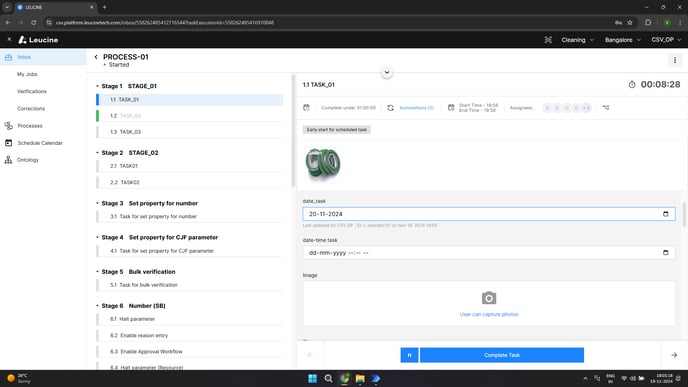This screenshot has height=387, width=688.
Task: Open calendar picker for date-time task
Action: tap(666, 253)
